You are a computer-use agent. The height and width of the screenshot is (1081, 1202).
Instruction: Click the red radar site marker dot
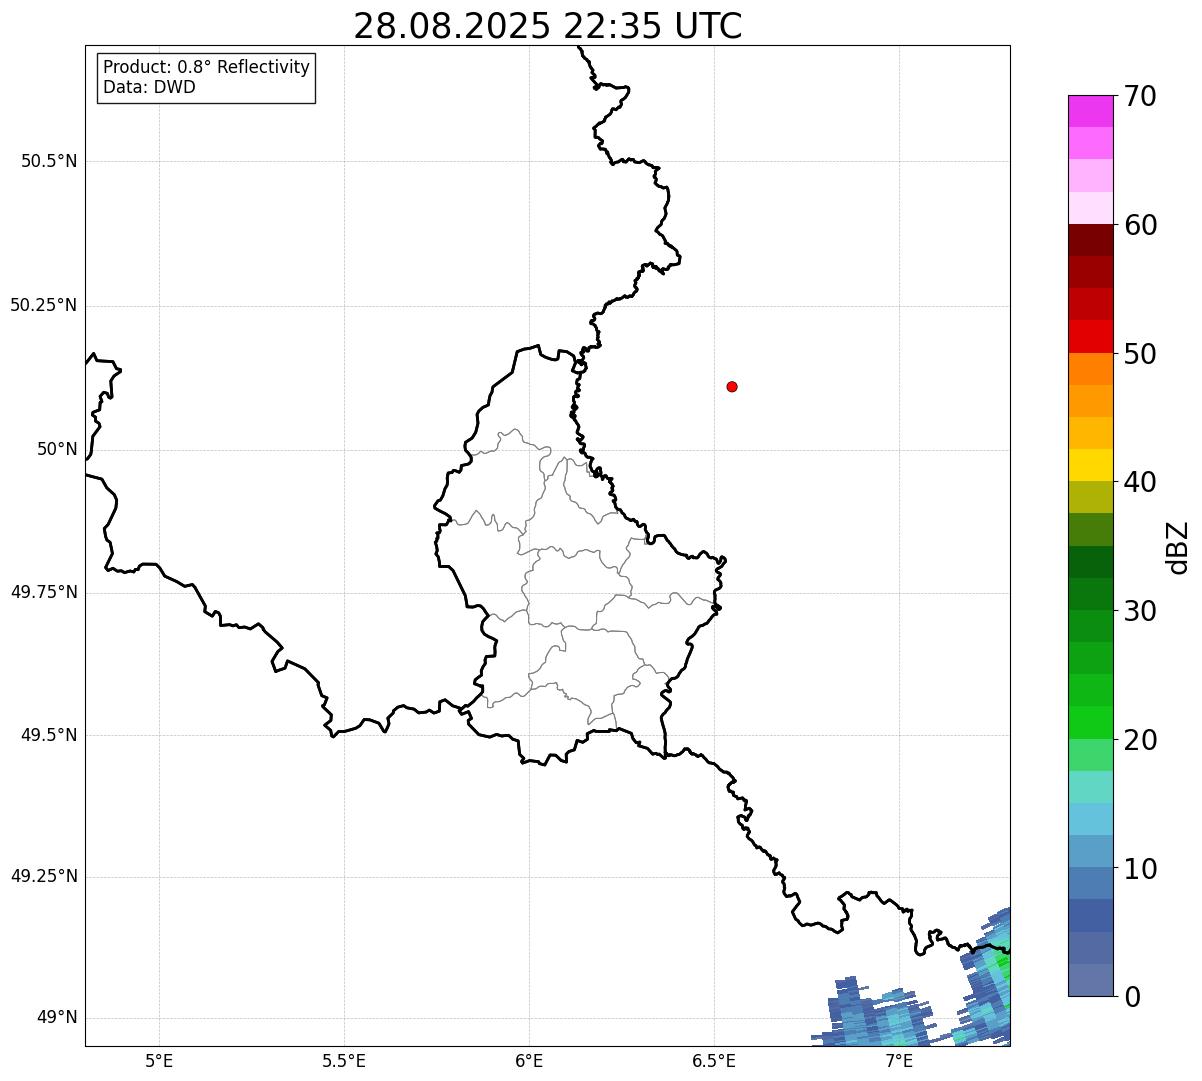point(732,386)
